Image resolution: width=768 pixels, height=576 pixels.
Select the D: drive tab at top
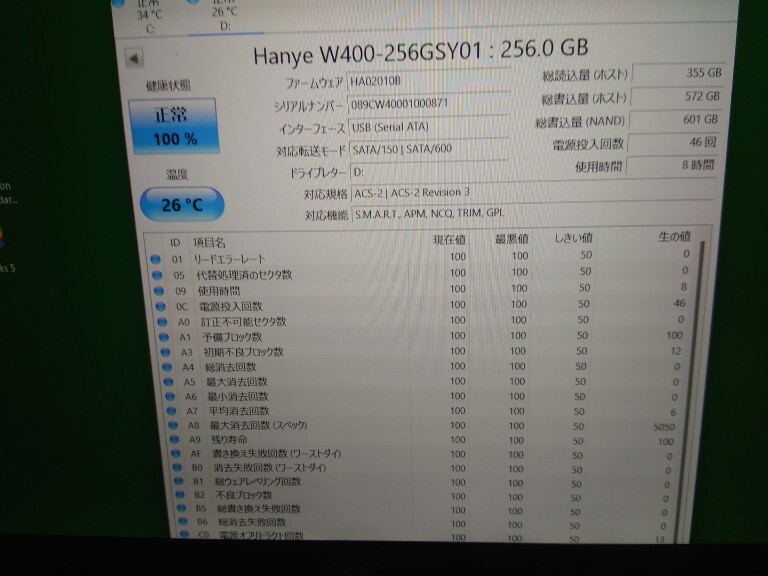[x=224, y=16]
